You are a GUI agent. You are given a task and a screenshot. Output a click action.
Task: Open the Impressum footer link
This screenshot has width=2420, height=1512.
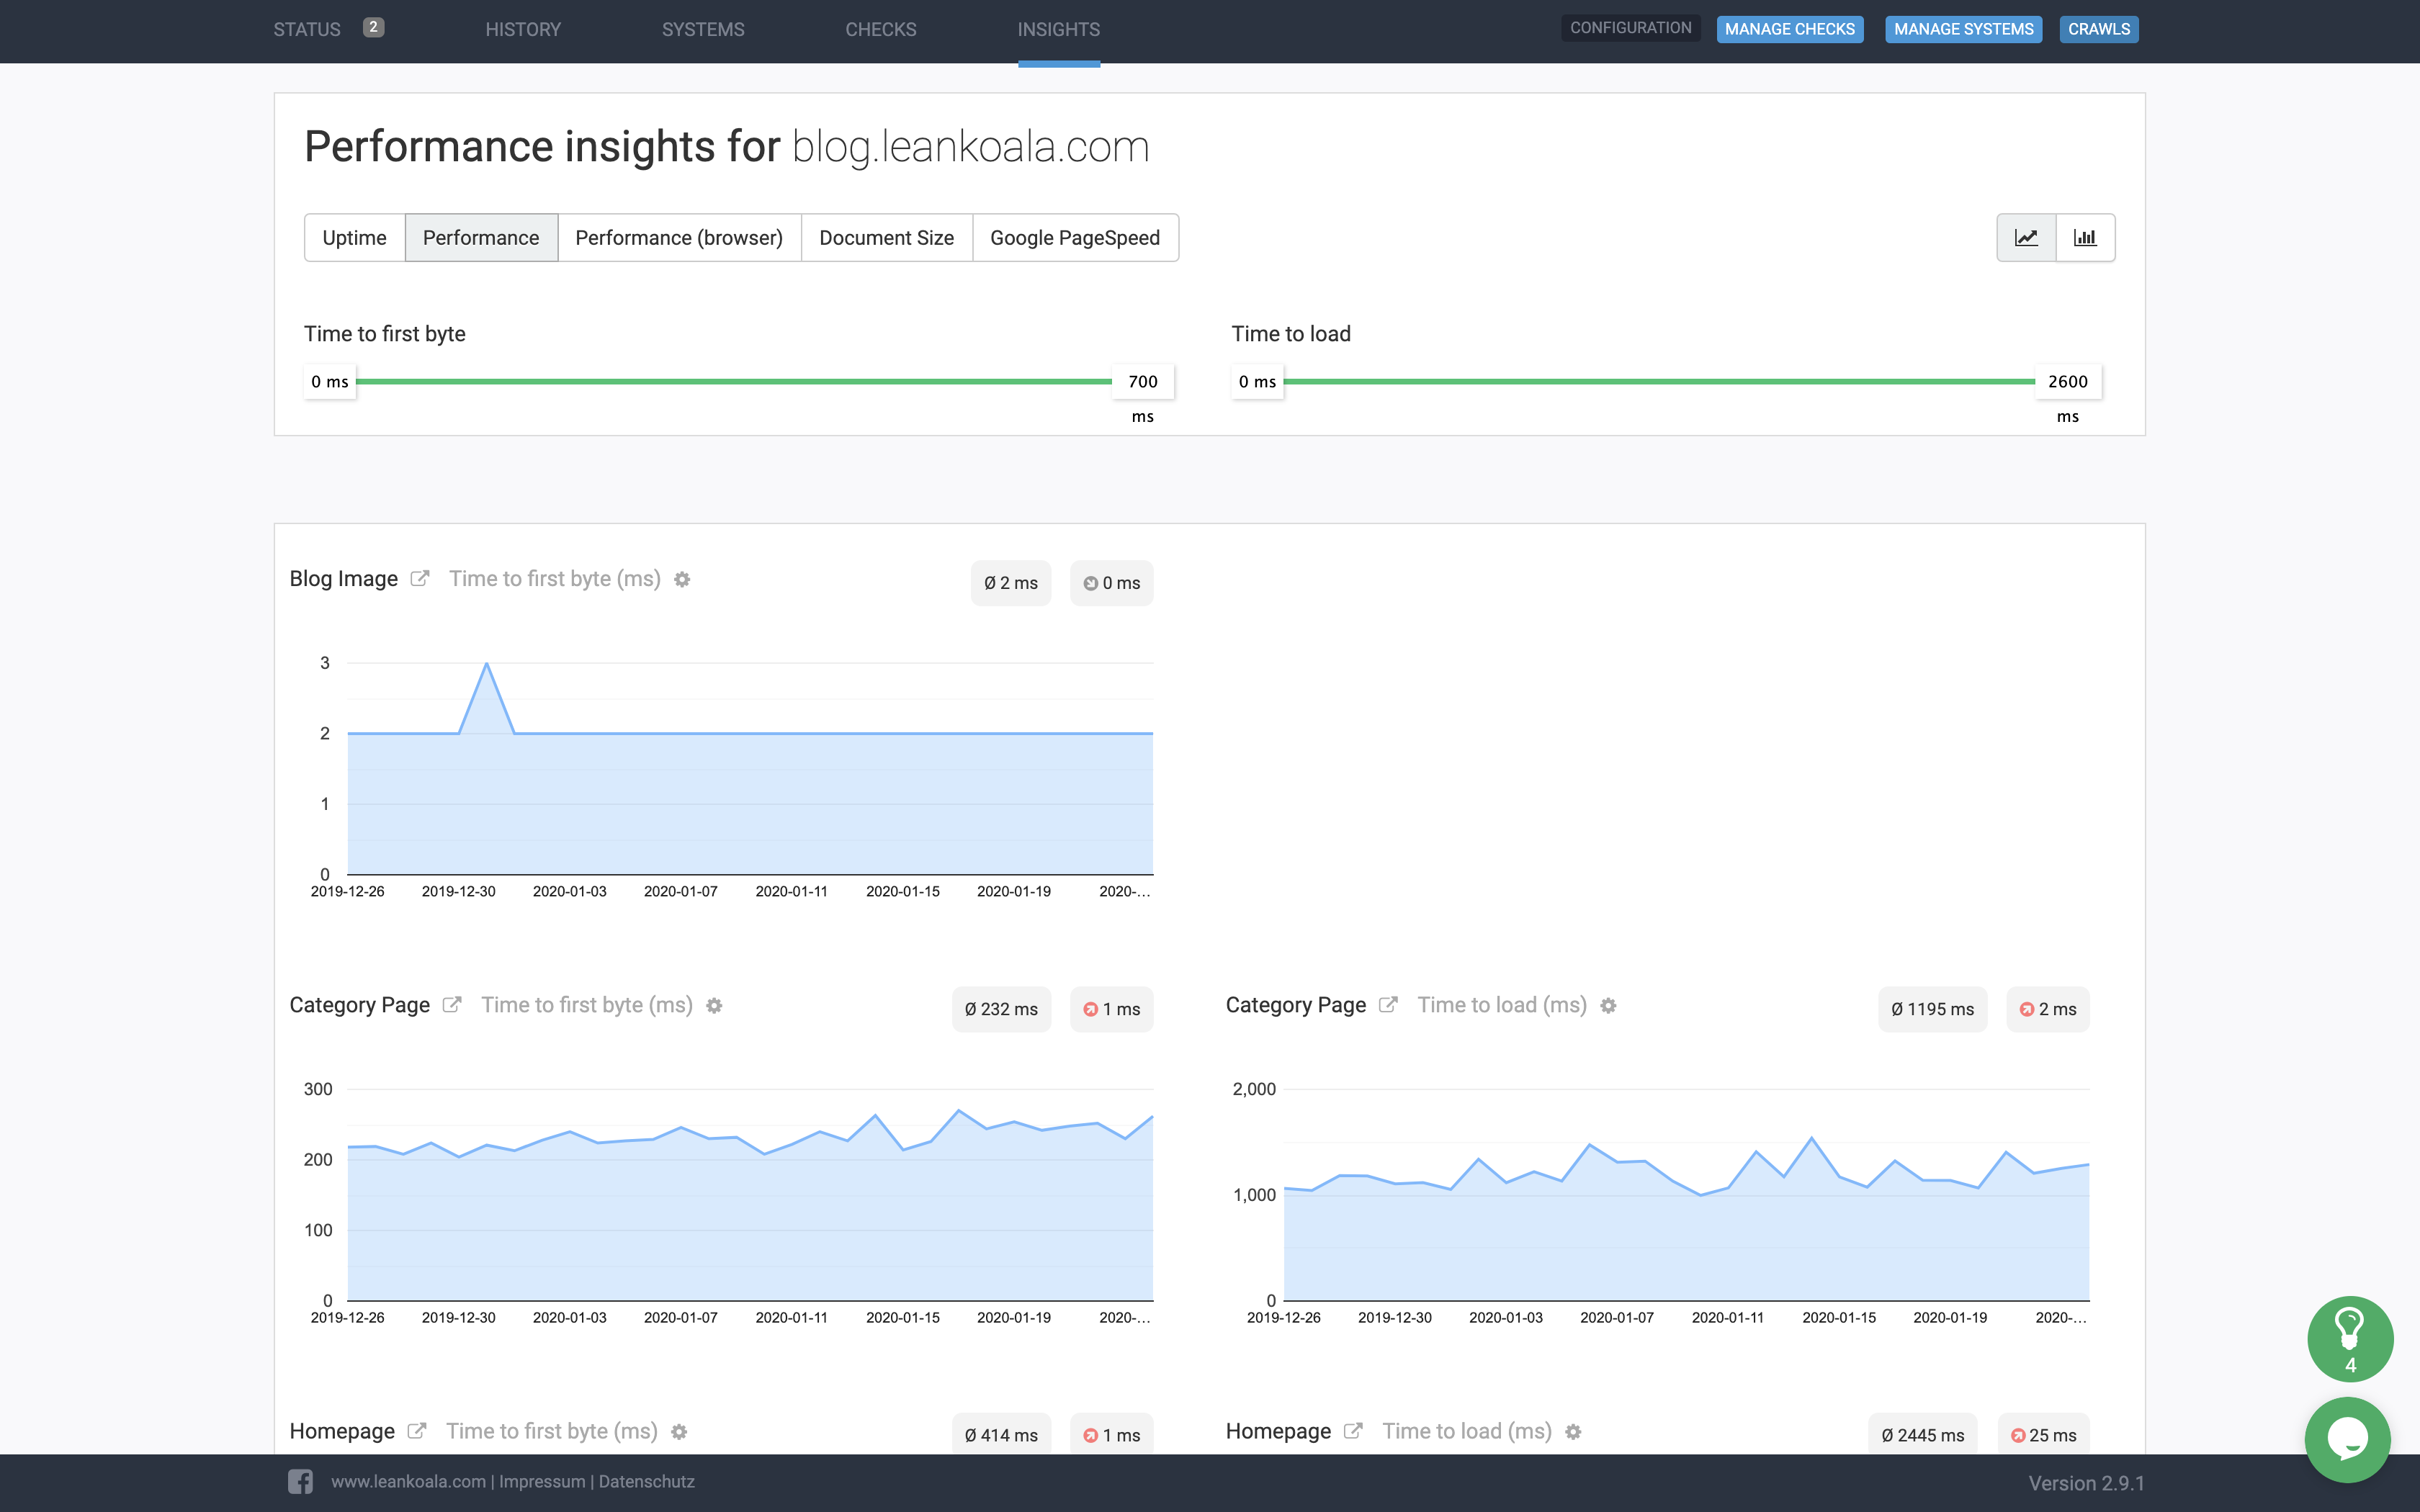click(542, 1481)
